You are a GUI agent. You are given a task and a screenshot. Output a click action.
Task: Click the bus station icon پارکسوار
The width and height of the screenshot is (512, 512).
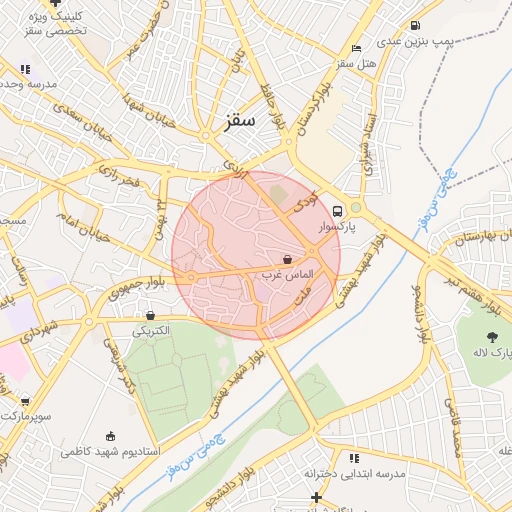pyautogui.click(x=337, y=211)
